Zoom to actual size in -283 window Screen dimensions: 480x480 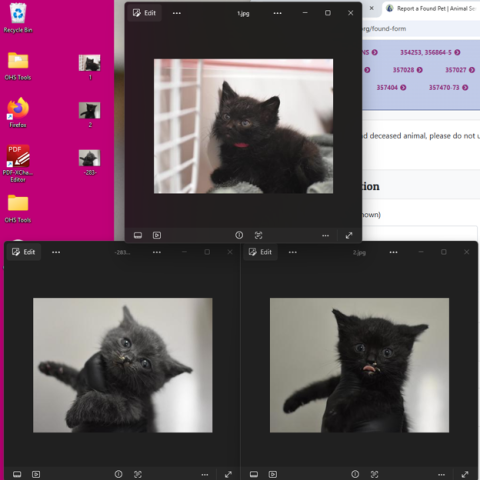pyautogui.click(x=138, y=474)
